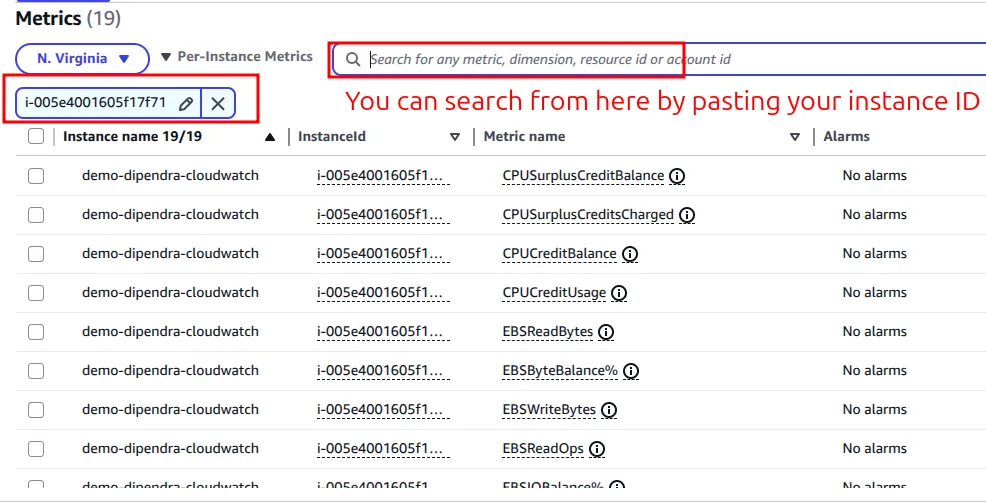Open the Metric name column filter arrow
This screenshot has height=503, width=986.
[x=795, y=137]
